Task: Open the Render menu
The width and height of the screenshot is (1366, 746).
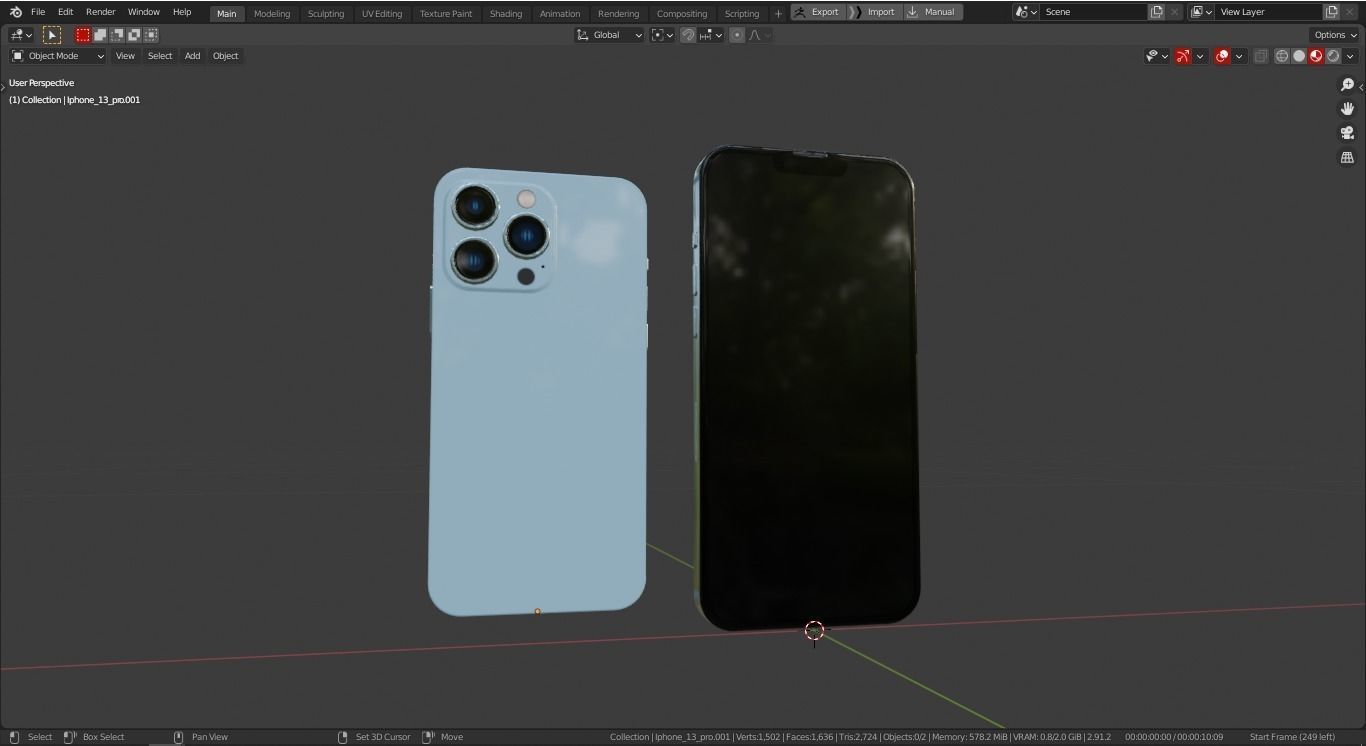Action: pyautogui.click(x=100, y=12)
